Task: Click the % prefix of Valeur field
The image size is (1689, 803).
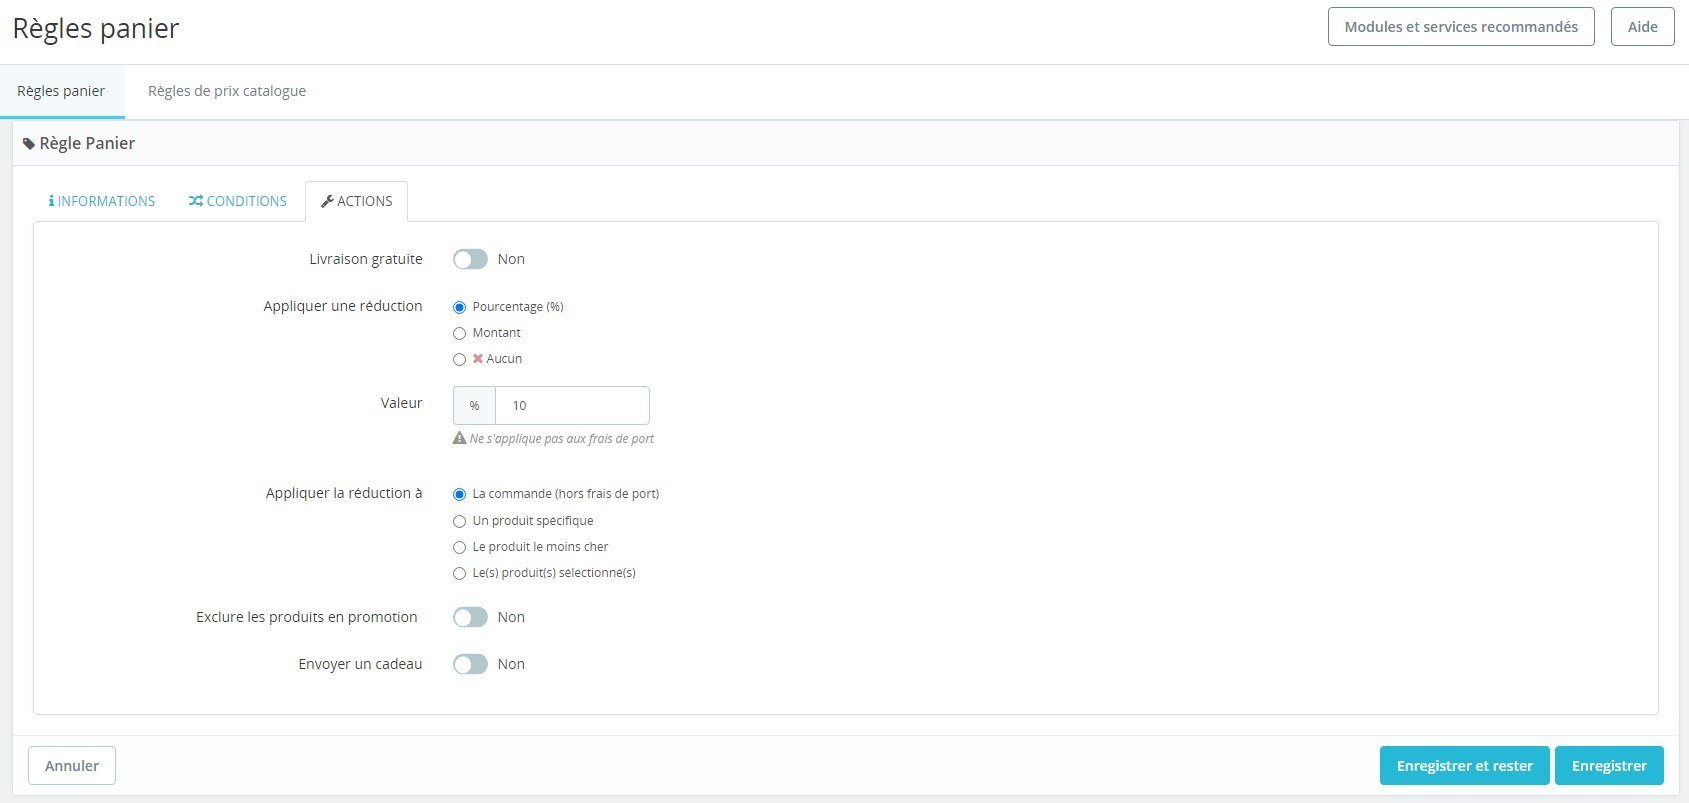Action: 474,405
